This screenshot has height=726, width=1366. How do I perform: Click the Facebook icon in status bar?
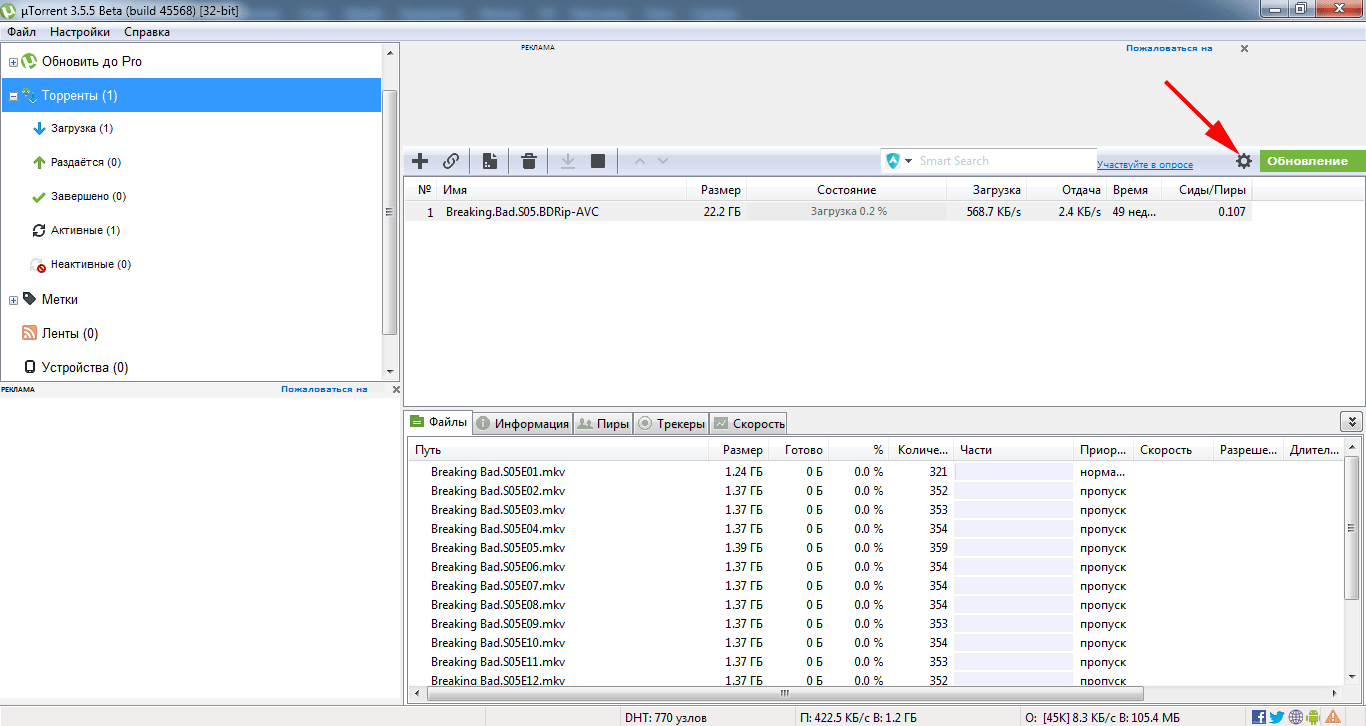tap(1259, 717)
